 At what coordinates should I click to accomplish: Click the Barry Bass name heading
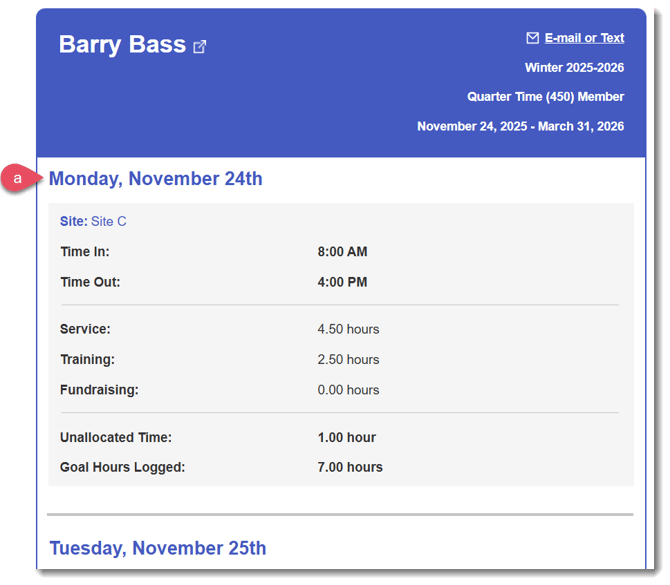coord(122,45)
